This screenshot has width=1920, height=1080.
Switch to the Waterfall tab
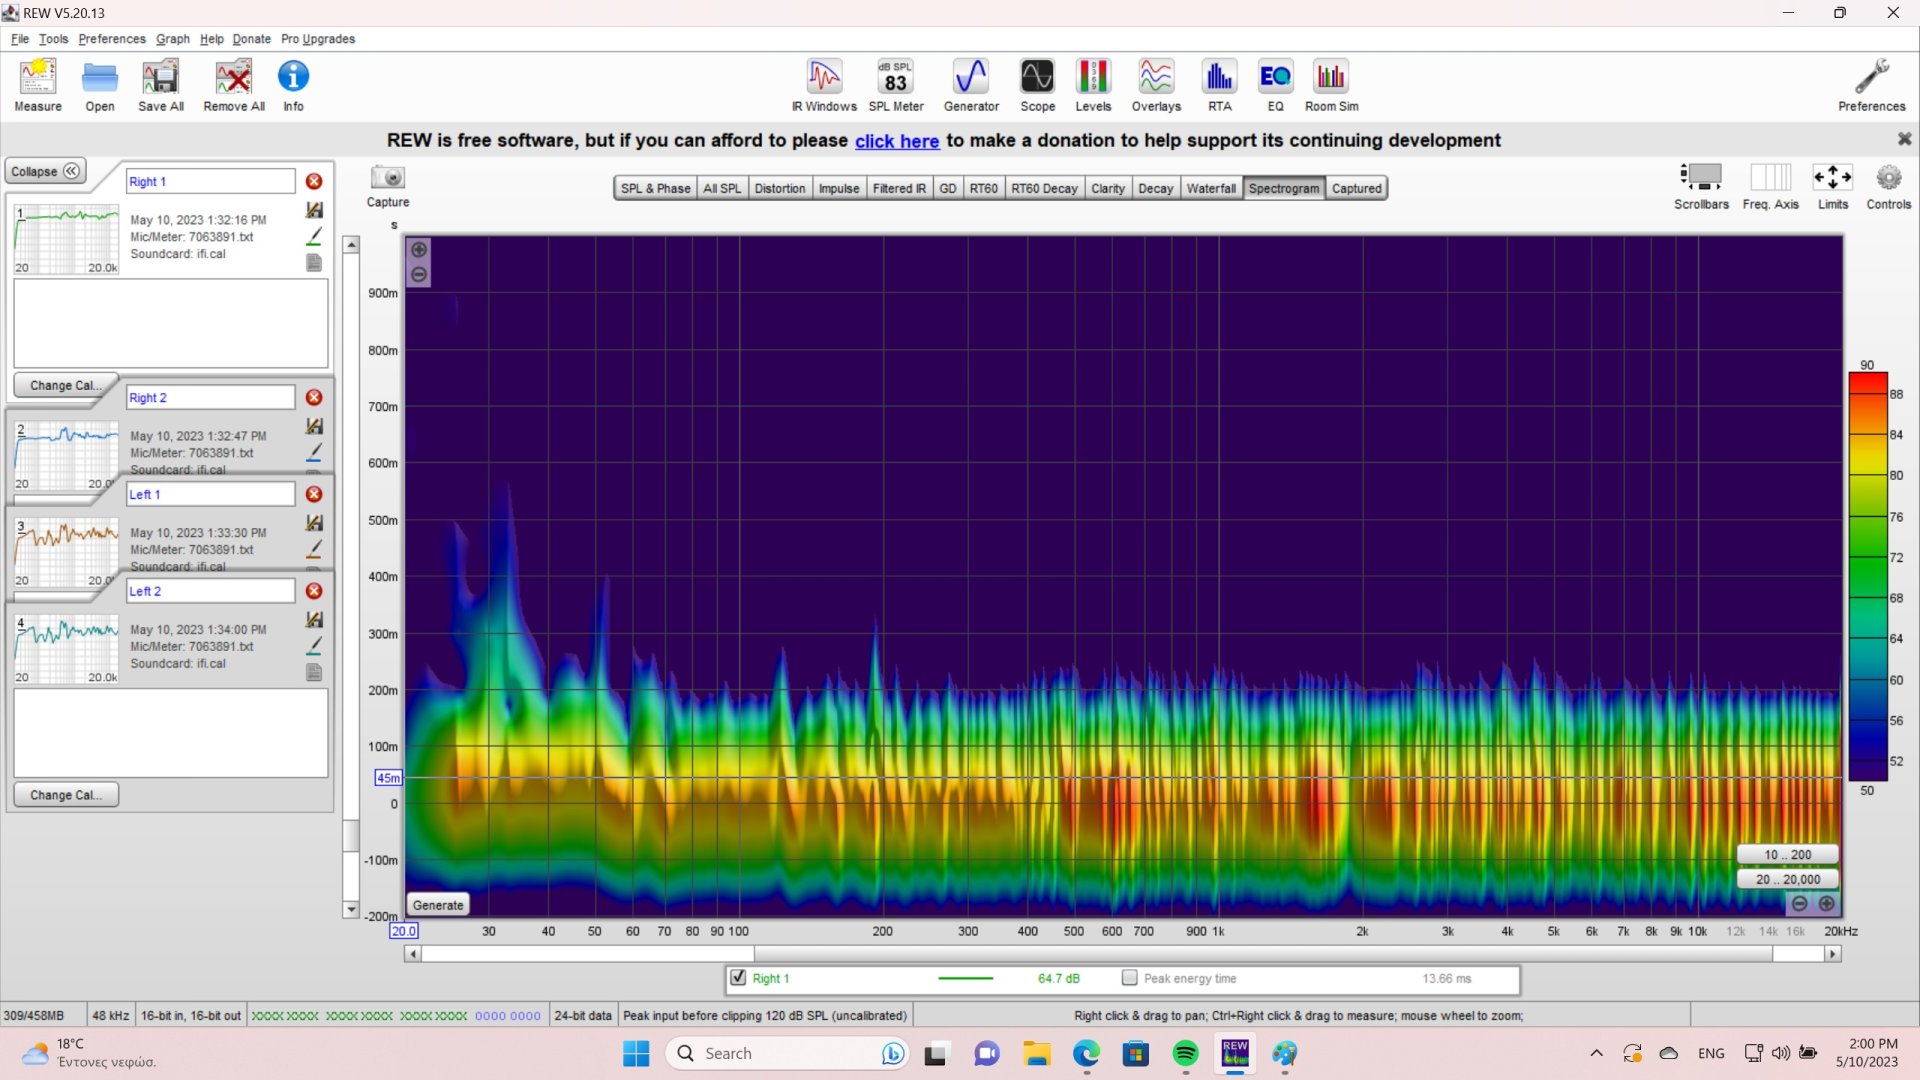click(x=1210, y=188)
